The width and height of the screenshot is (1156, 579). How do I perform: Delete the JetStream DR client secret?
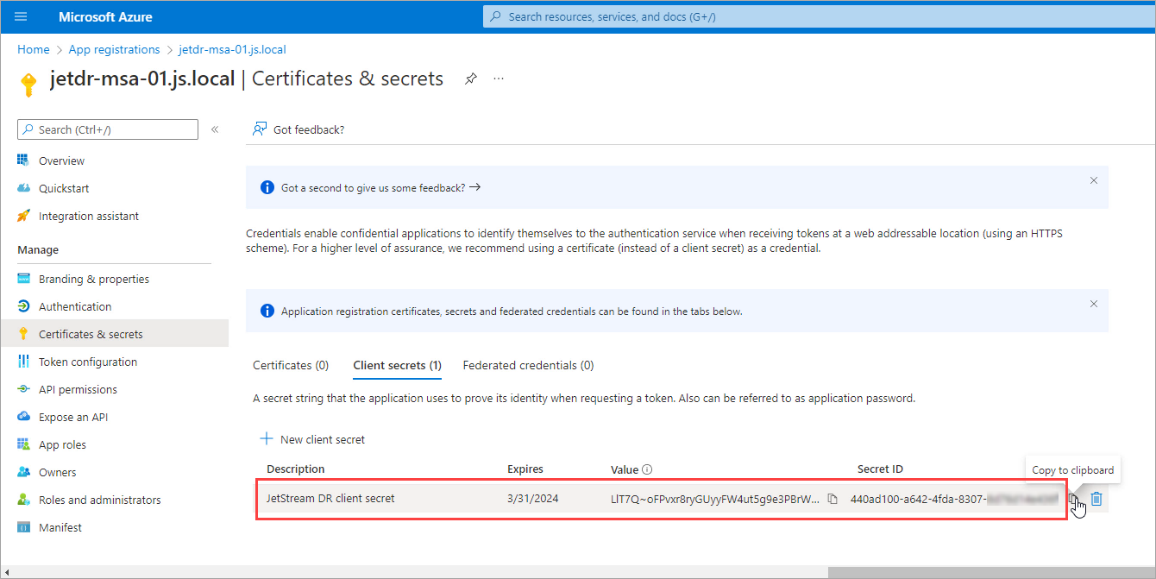(1096, 499)
